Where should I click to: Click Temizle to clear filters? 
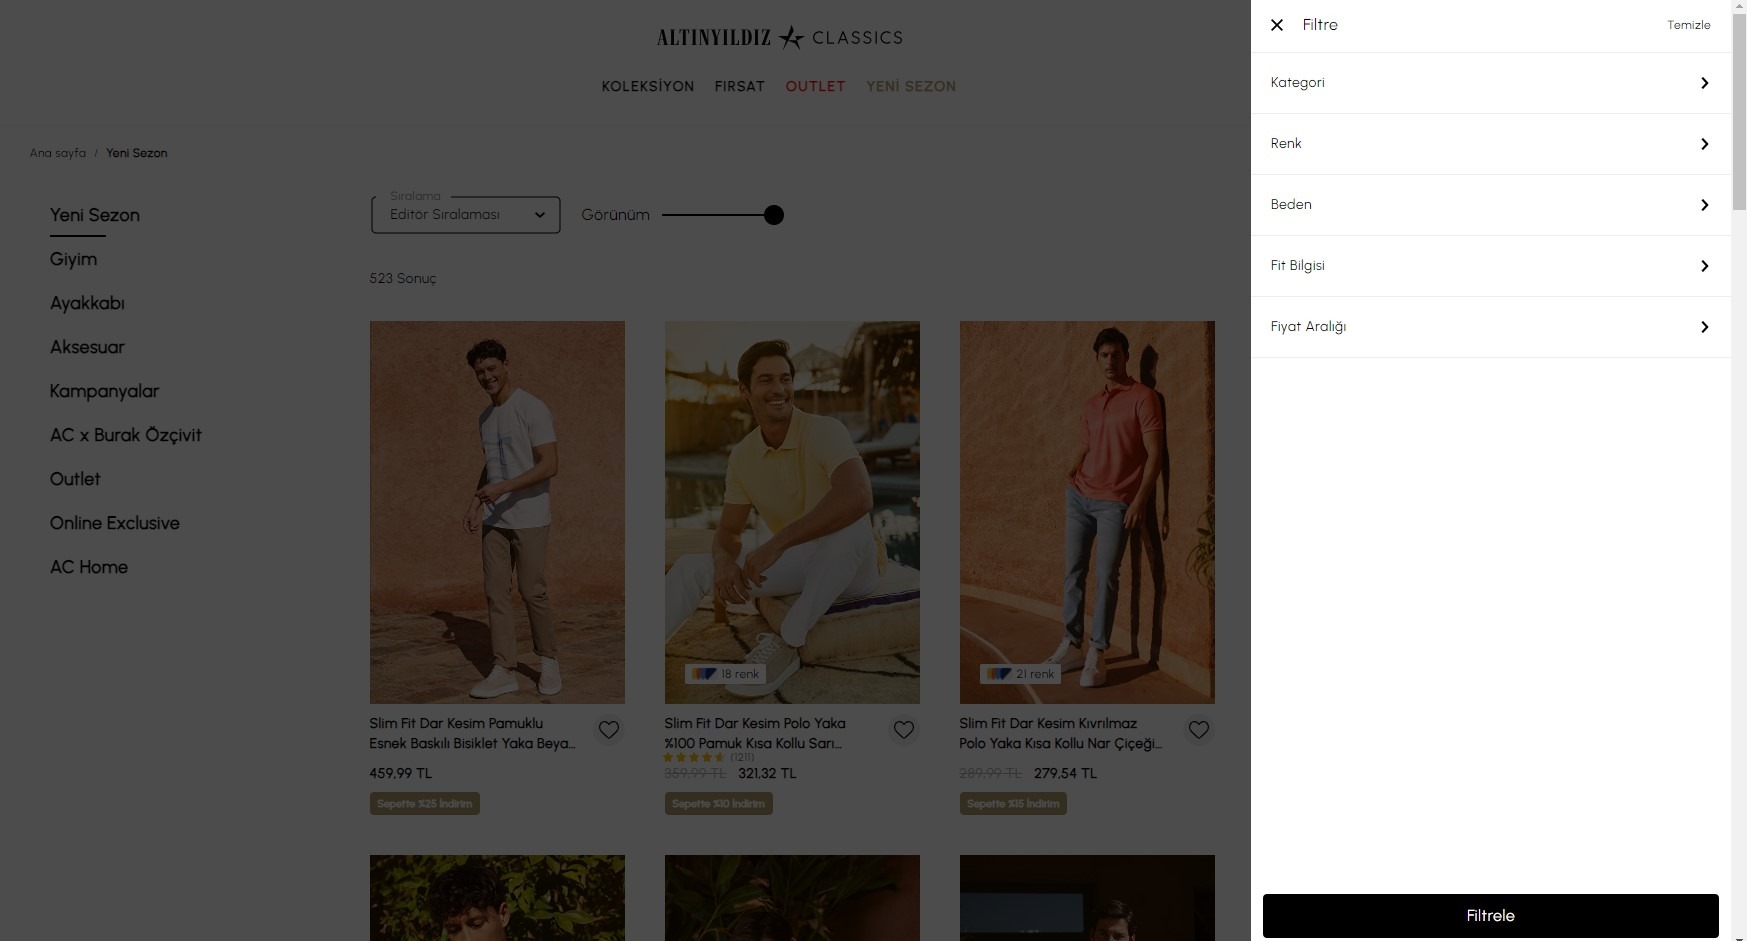[1688, 25]
